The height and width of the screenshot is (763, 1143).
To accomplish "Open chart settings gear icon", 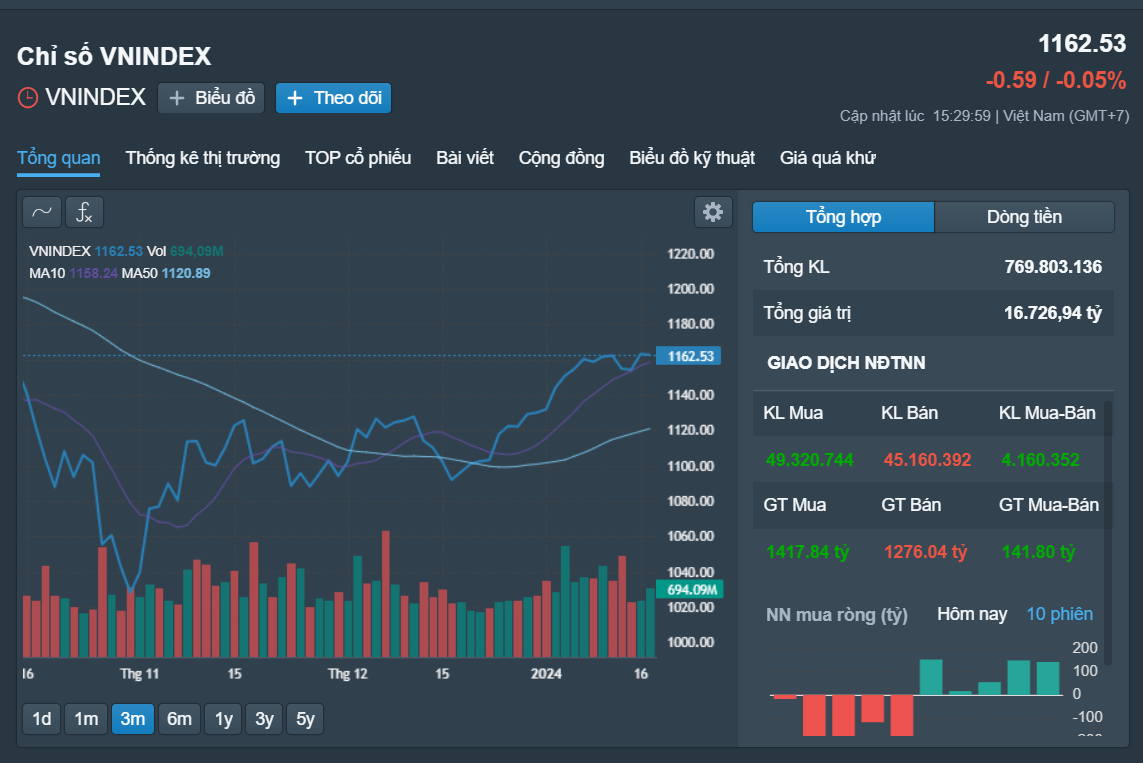I will 713,212.
